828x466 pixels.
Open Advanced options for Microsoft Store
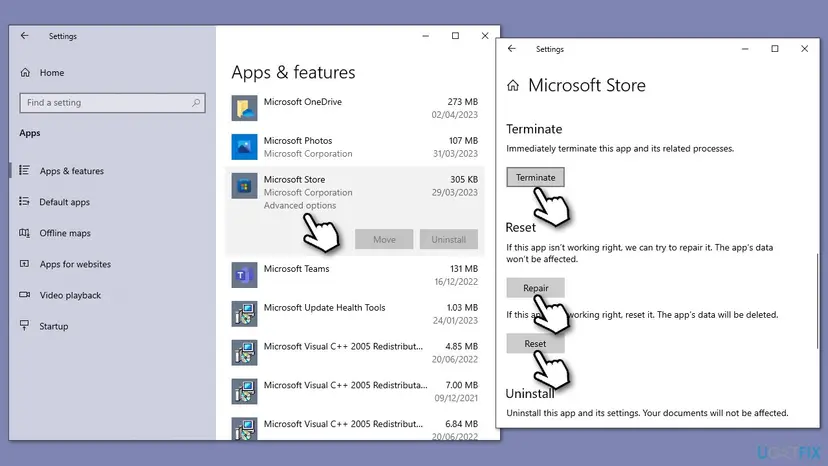[299, 206]
